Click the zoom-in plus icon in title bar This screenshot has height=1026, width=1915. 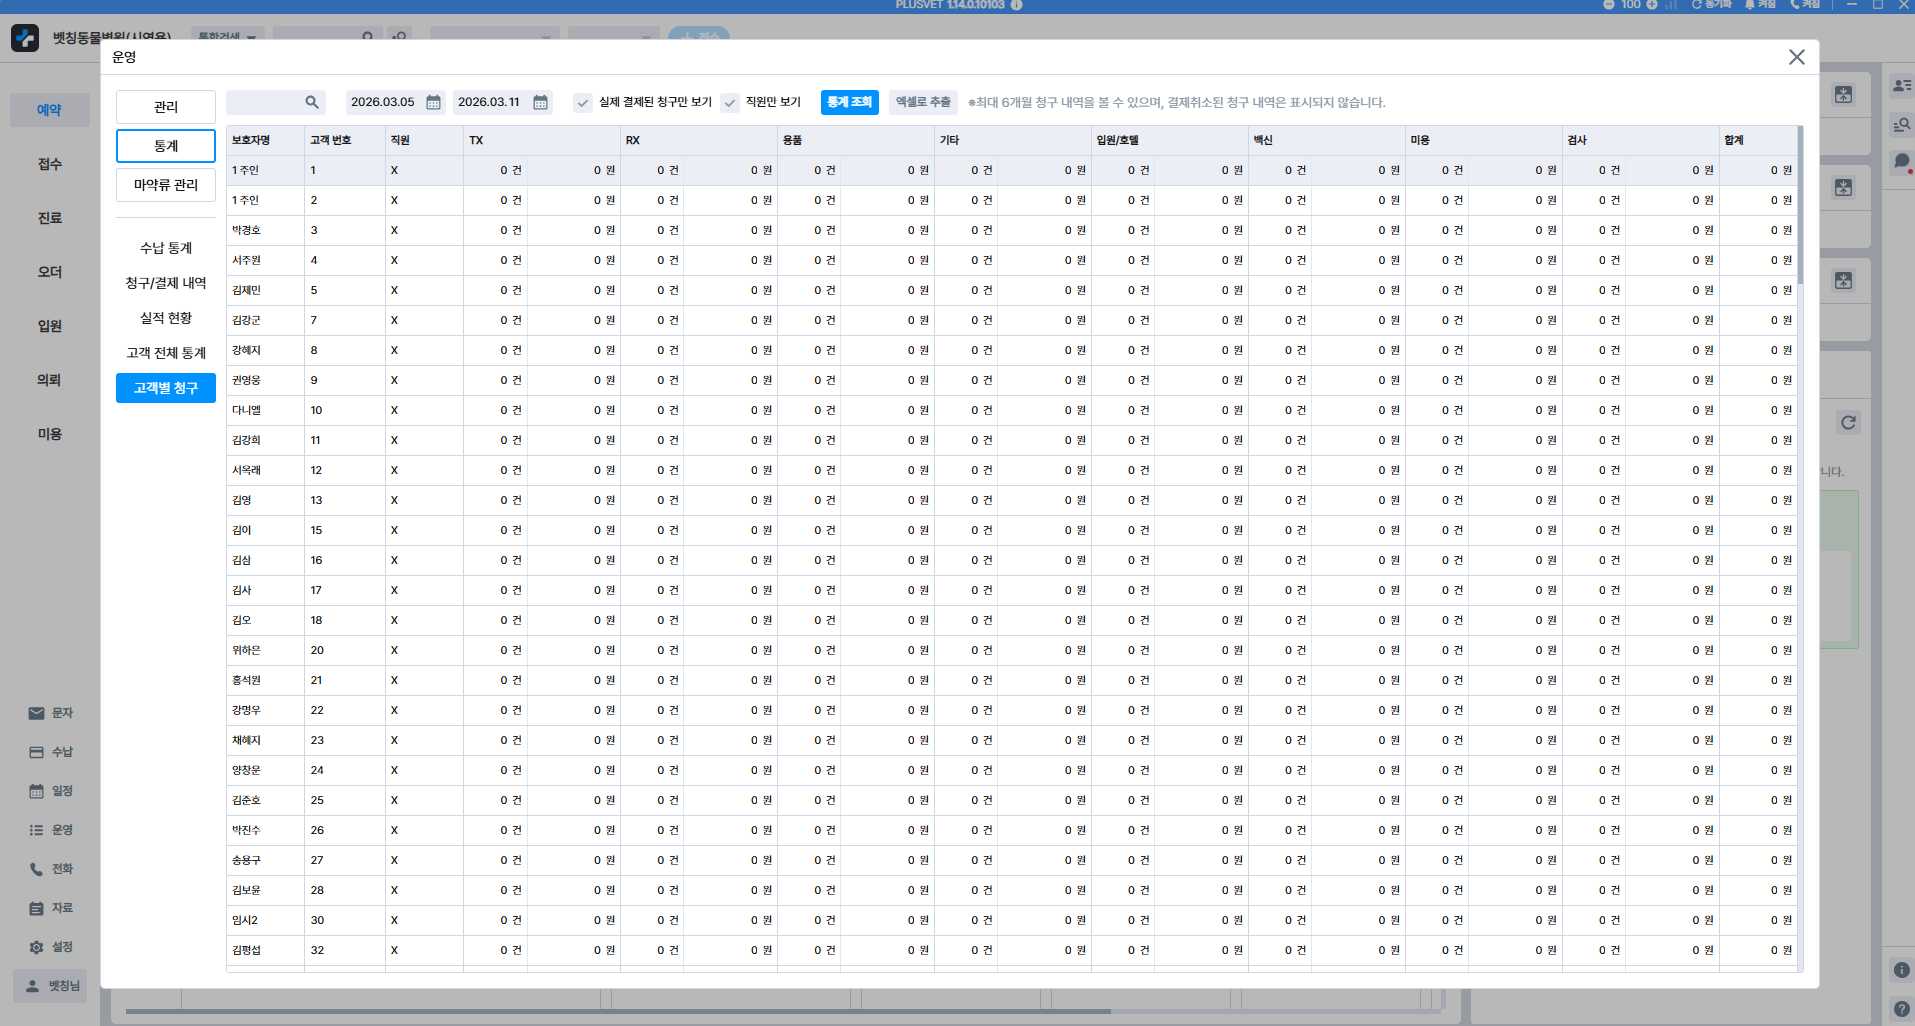click(1652, 5)
